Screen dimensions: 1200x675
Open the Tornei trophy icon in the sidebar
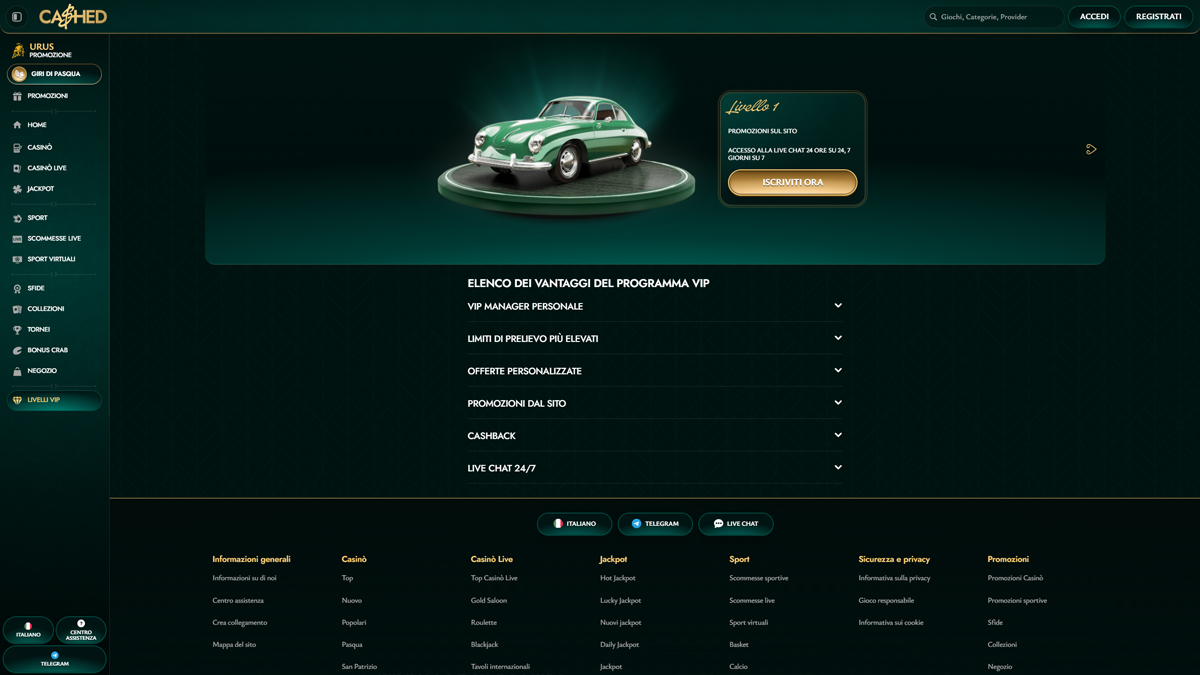tap(17, 330)
